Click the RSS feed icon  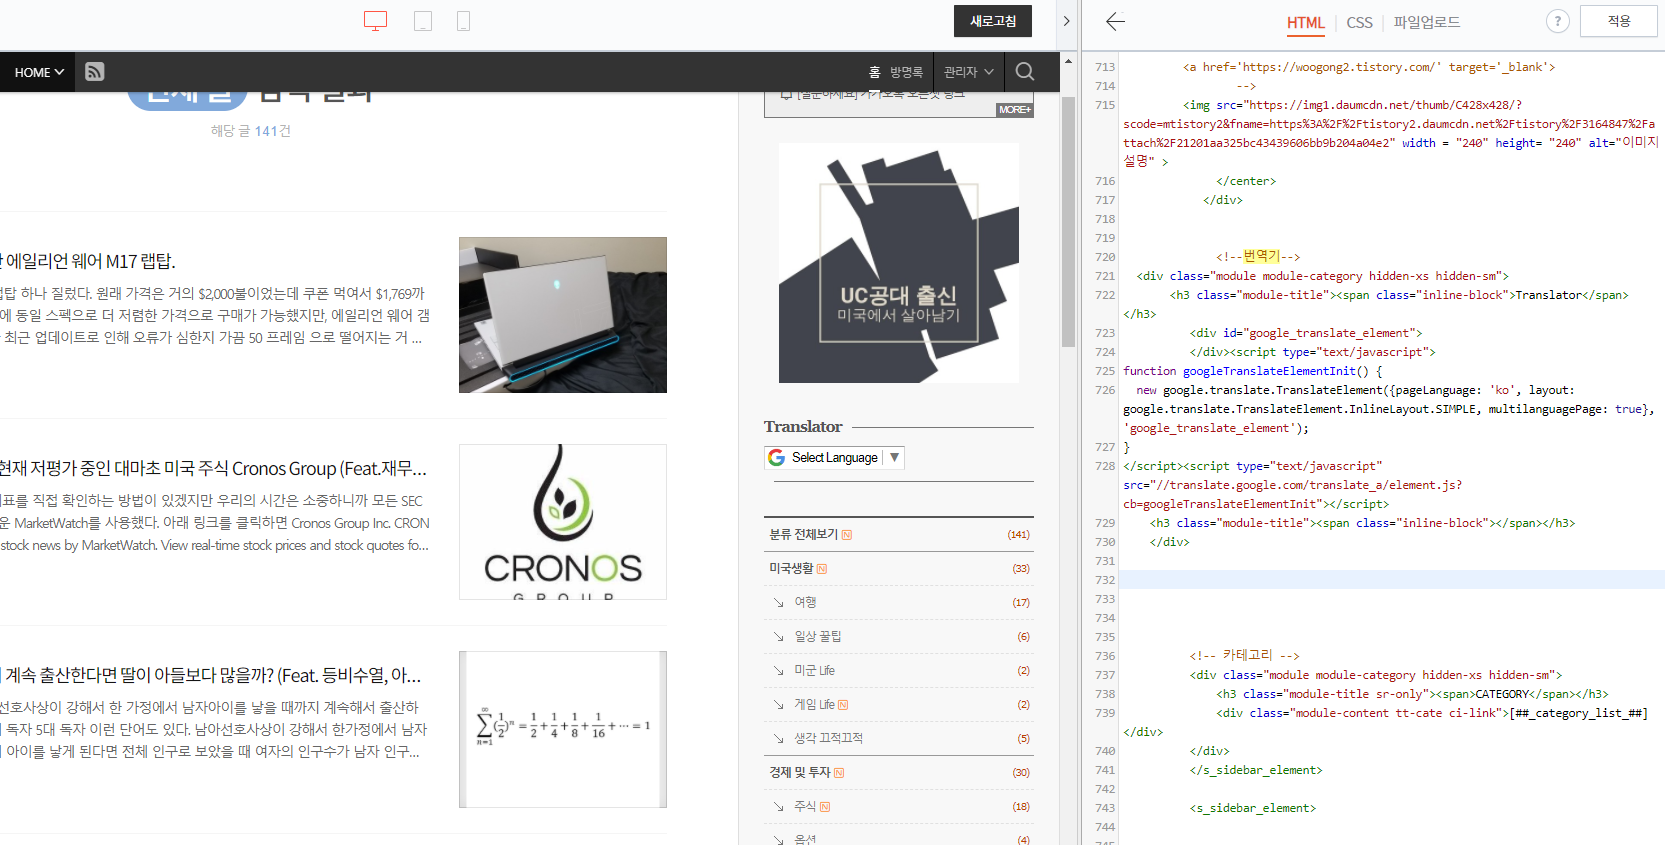95,72
